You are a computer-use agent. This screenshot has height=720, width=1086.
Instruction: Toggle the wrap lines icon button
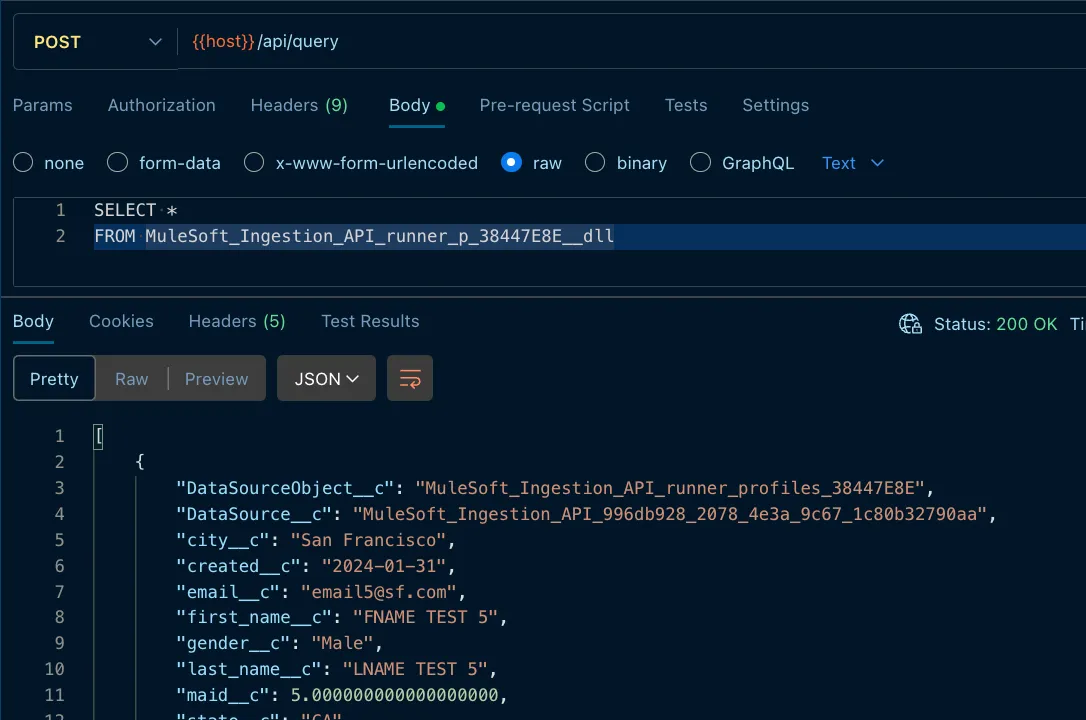coord(410,378)
